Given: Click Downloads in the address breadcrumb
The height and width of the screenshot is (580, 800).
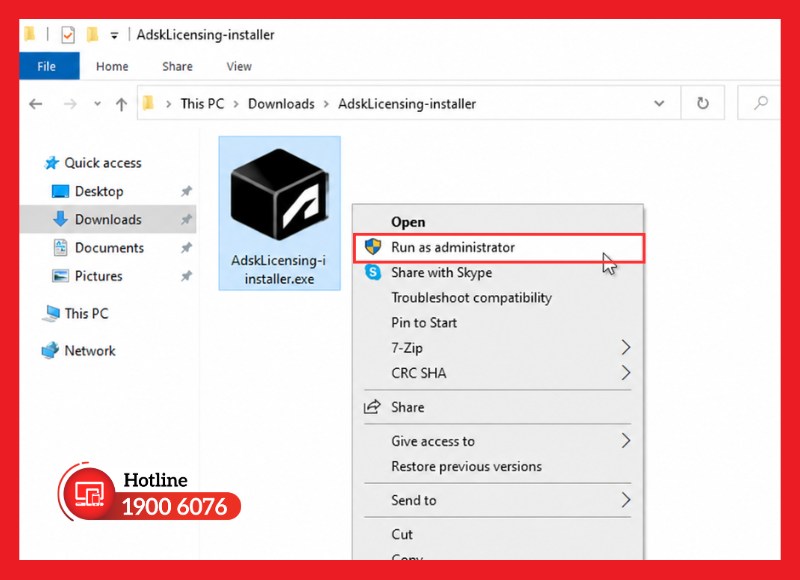Looking at the screenshot, I should [281, 104].
